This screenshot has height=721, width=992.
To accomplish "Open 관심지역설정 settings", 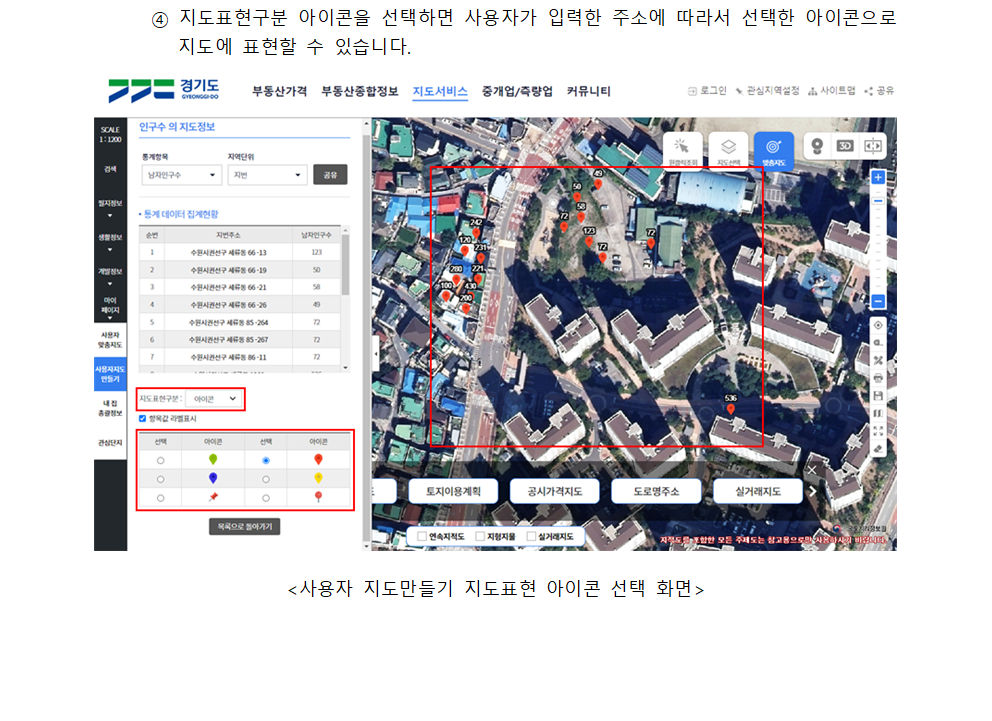I will [767, 91].
